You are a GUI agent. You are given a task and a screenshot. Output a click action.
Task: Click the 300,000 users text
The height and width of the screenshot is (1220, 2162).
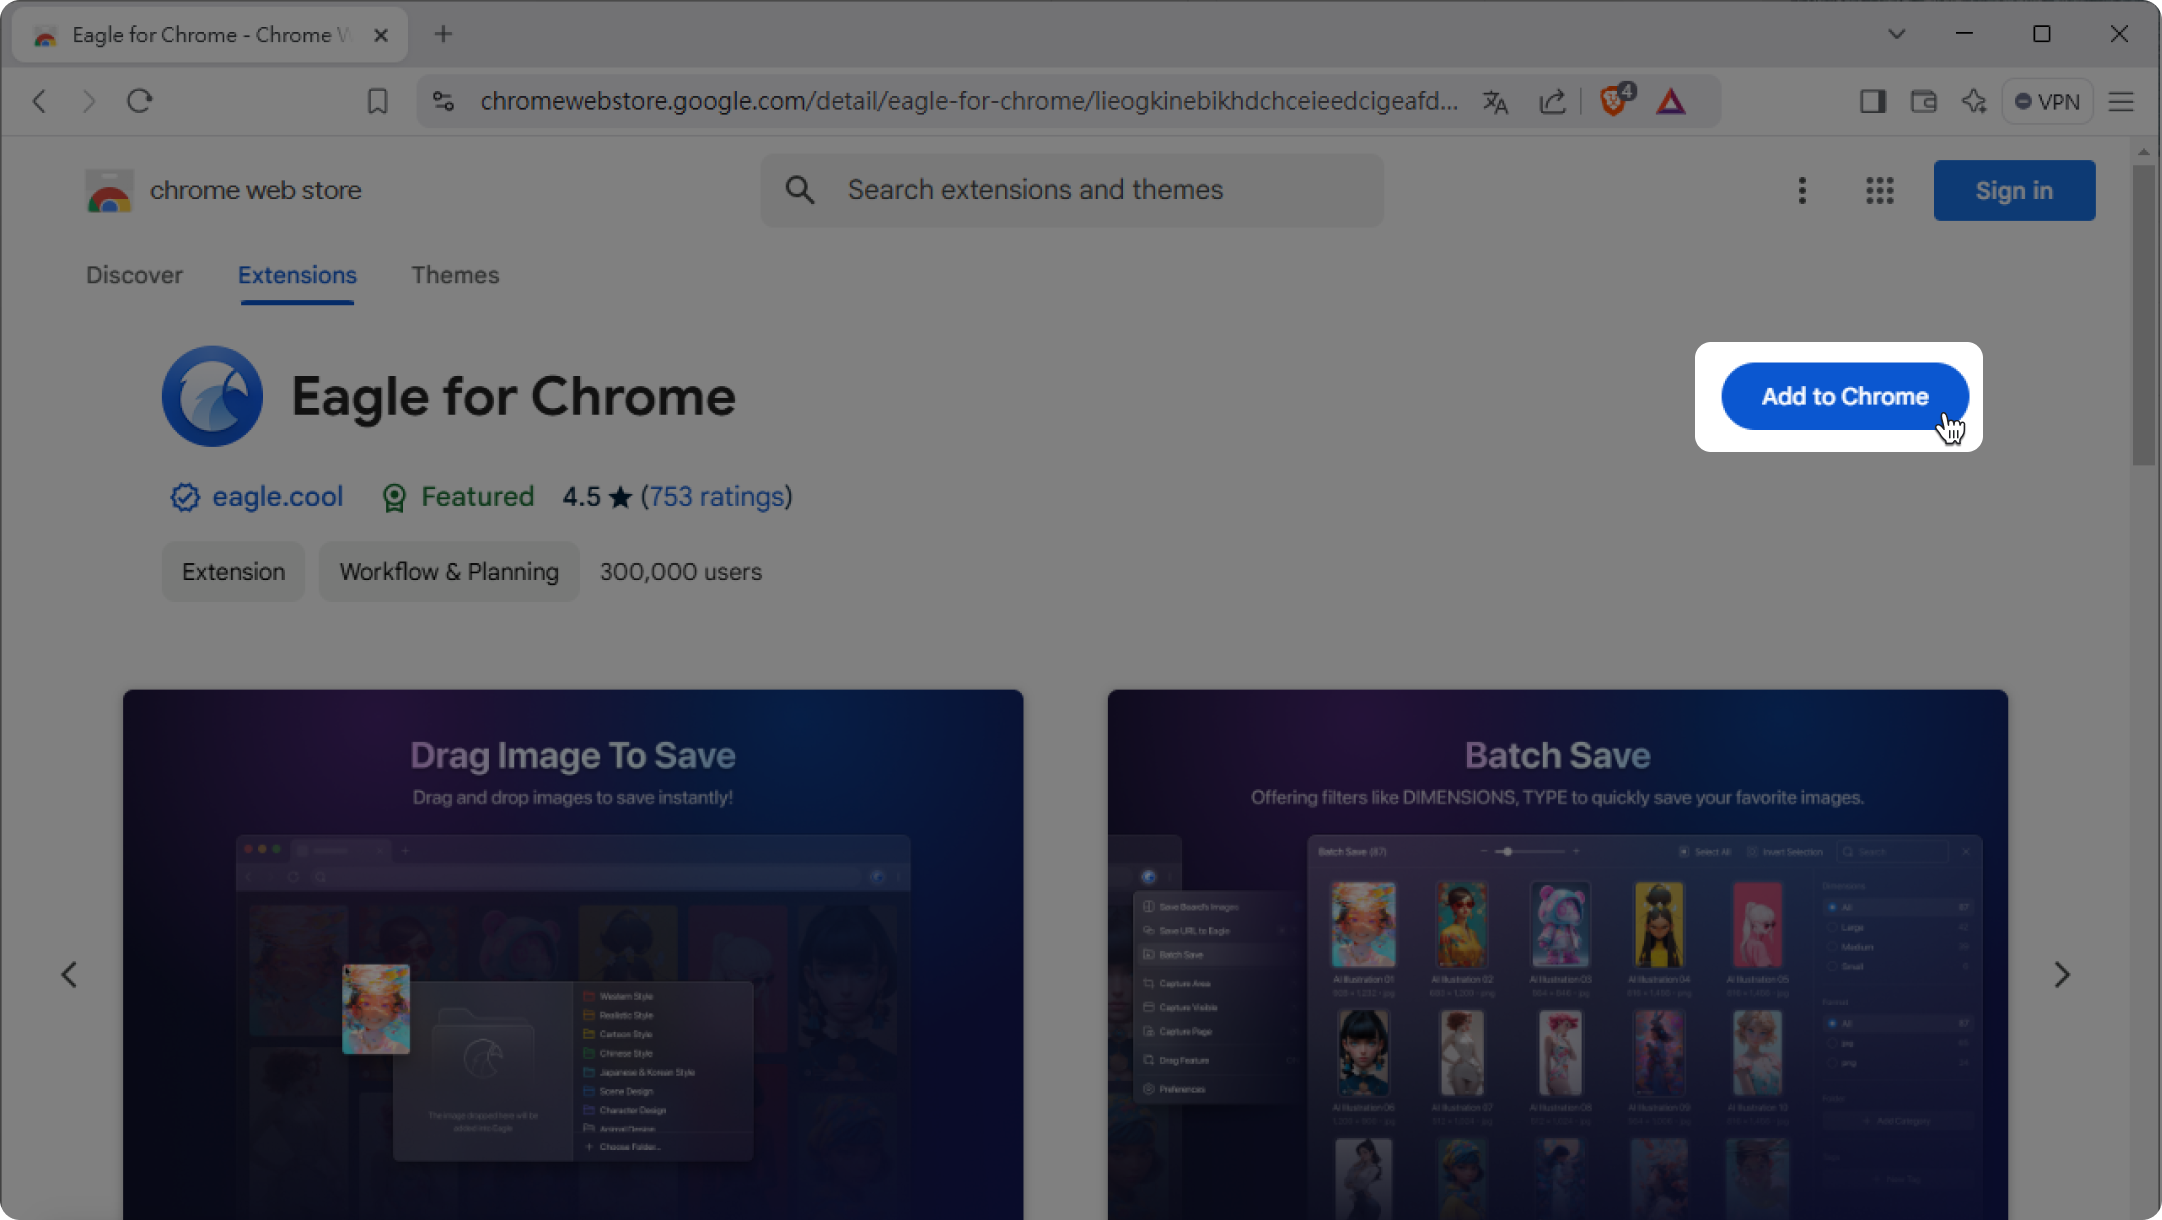[680, 571]
